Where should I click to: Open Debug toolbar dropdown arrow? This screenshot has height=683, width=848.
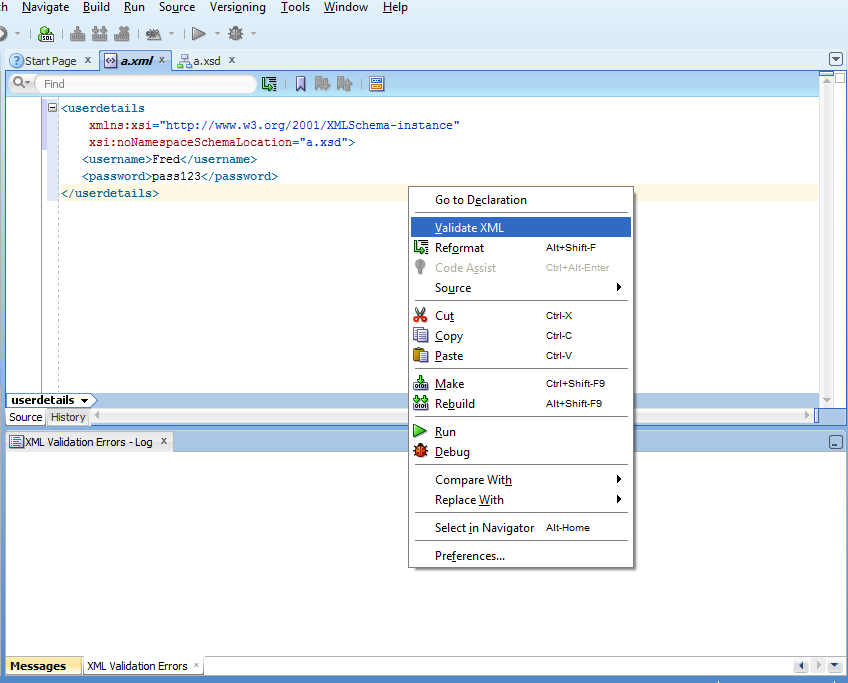(x=253, y=34)
